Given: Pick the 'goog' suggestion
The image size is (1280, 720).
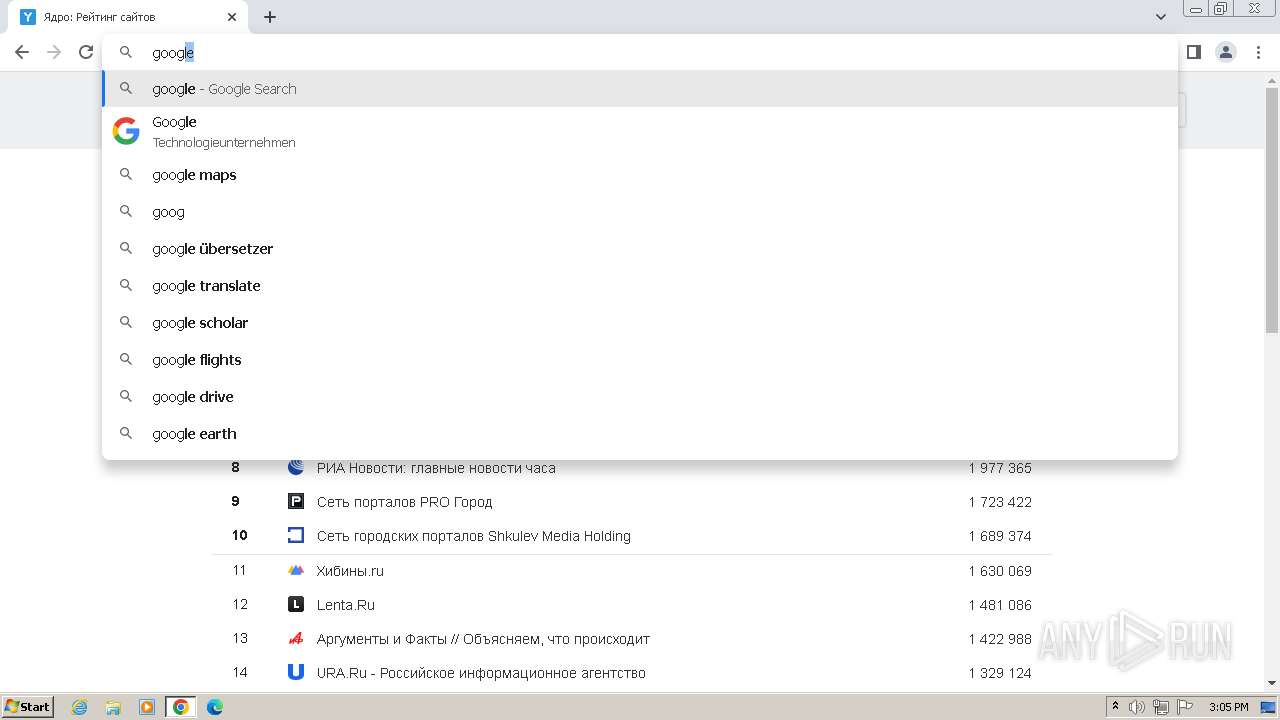Looking at the screenshot, I should coord(640,212).
